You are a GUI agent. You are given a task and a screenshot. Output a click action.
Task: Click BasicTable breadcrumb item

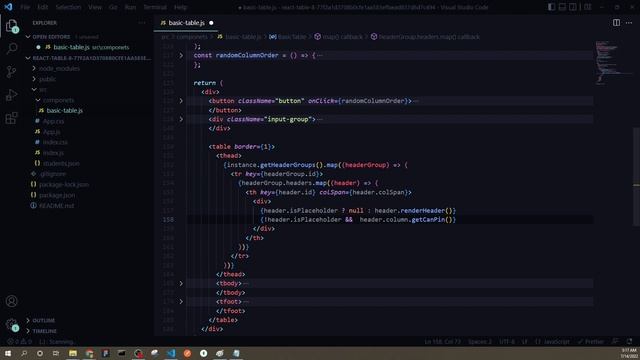click(288, 37)
